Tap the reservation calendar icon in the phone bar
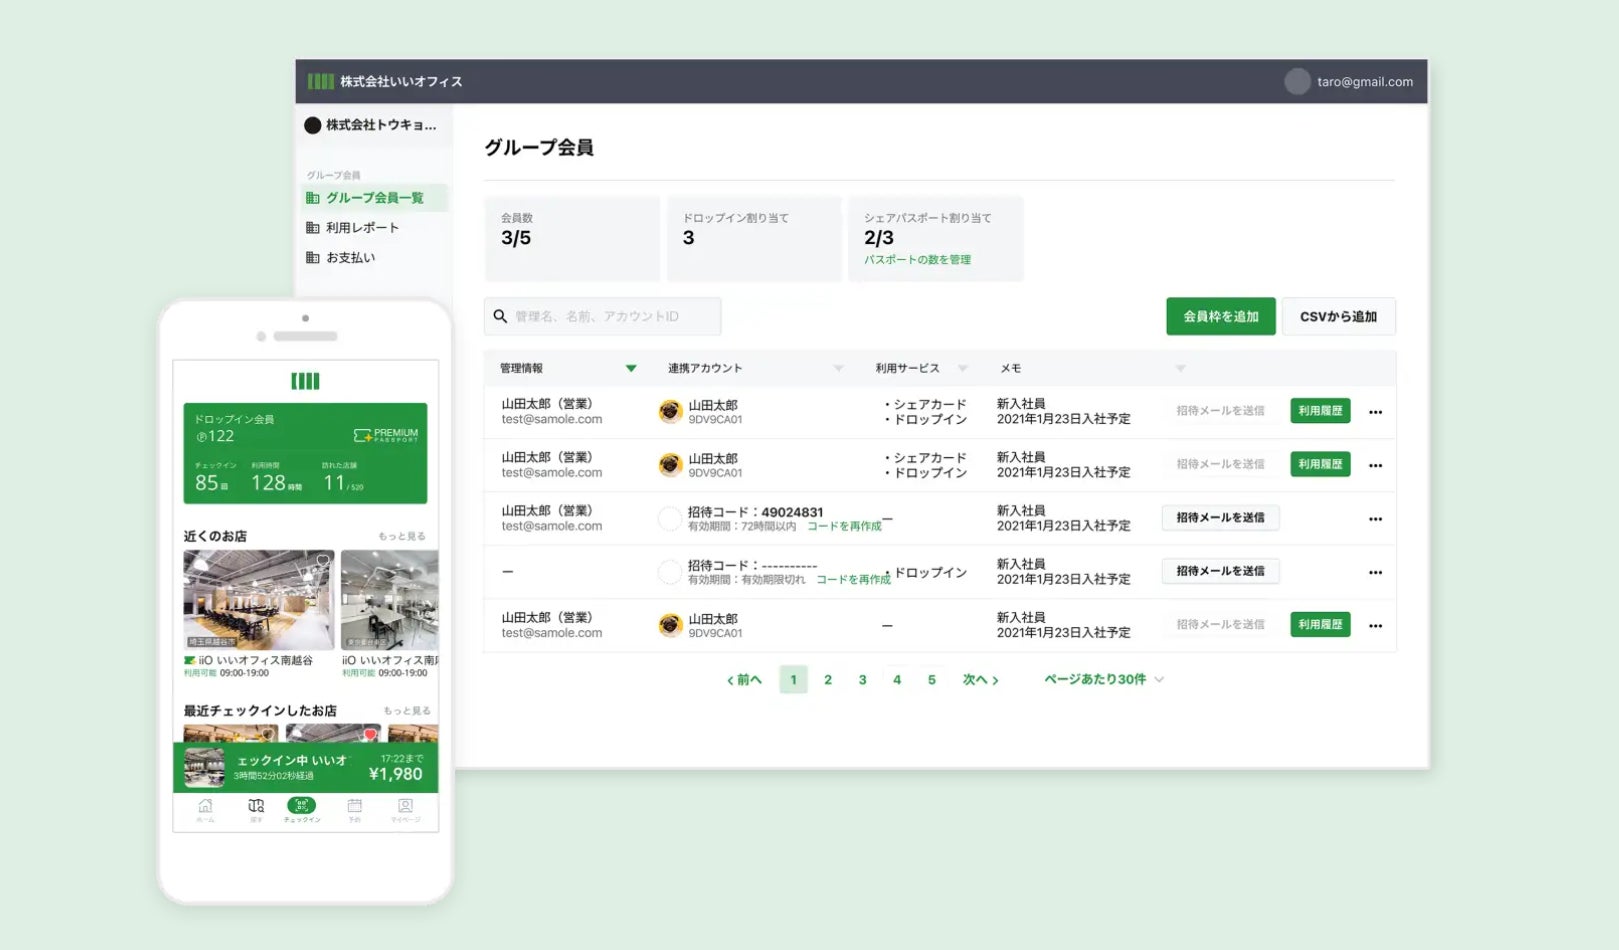 354,806
